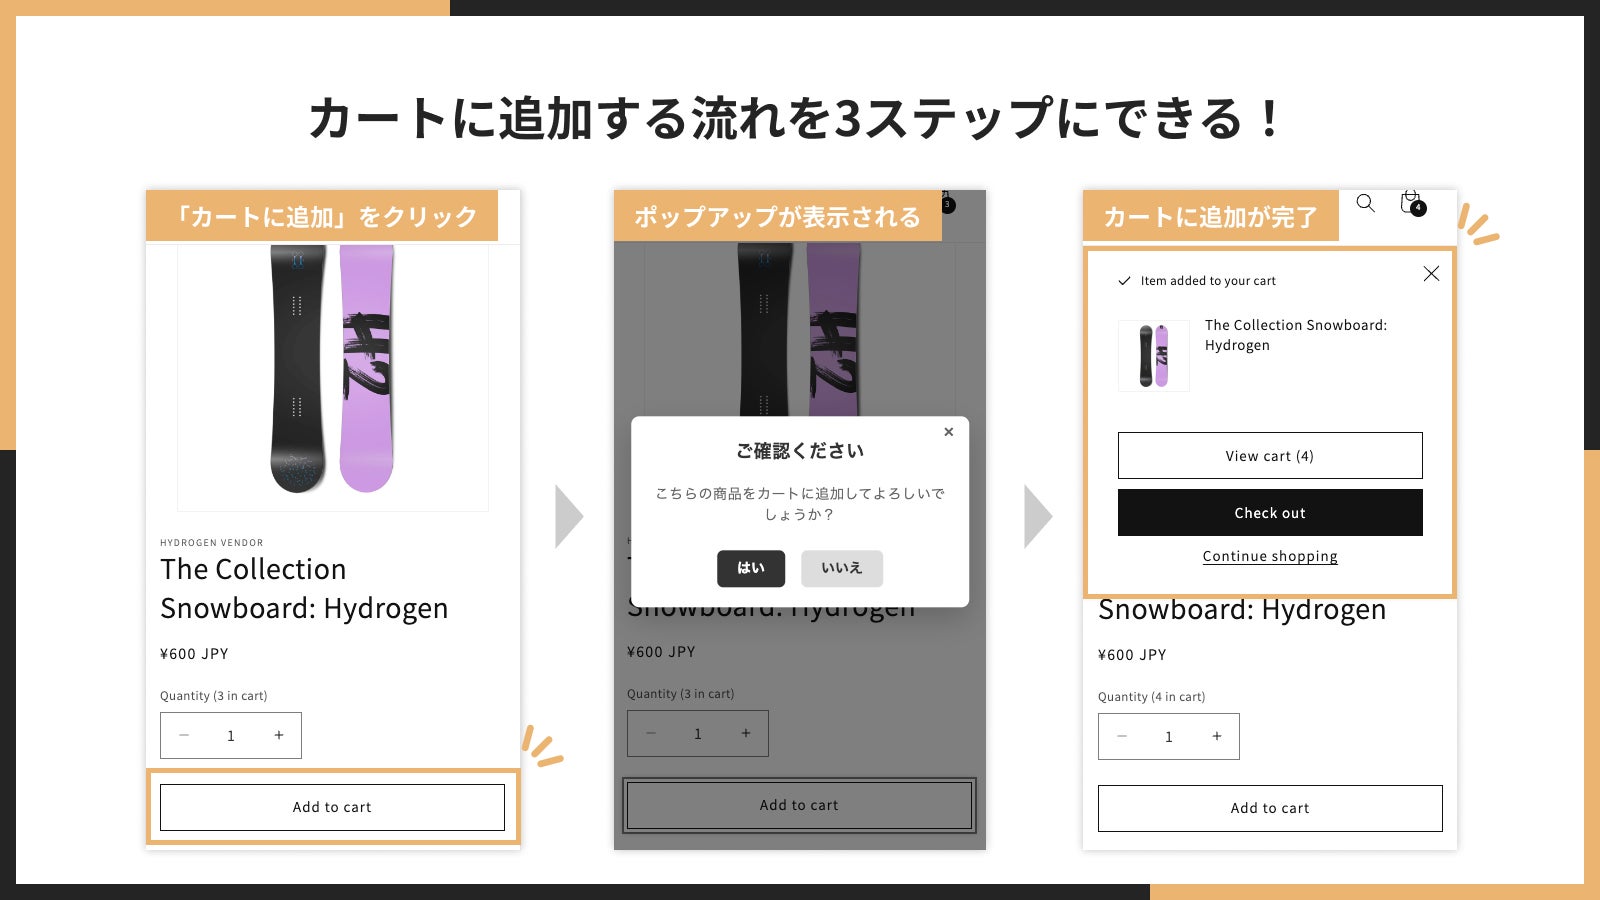Click the quantity field in the first panel

tap(231, 735)
